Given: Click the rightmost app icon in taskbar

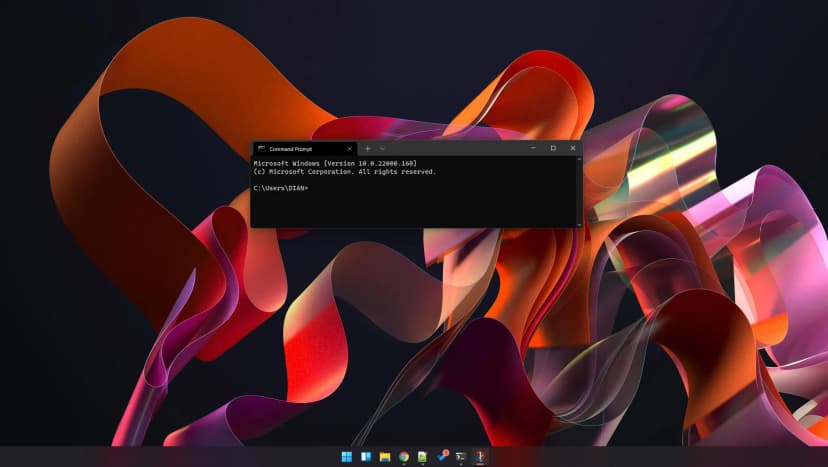Looking at the screenshot, I should [x=479, y=457].
